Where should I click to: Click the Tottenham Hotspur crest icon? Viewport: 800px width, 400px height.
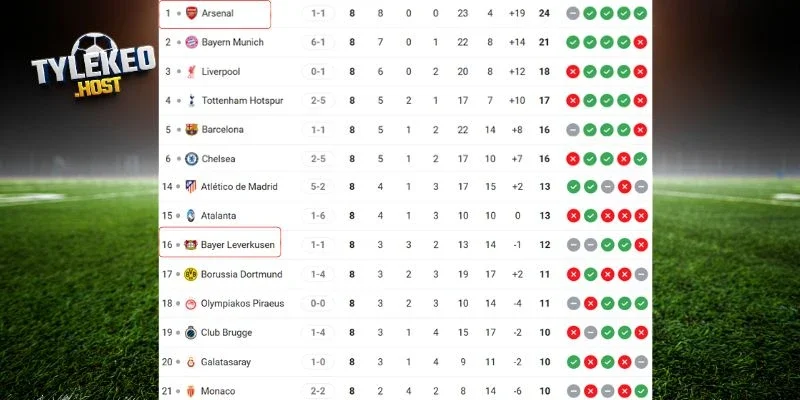click(192, 101)
